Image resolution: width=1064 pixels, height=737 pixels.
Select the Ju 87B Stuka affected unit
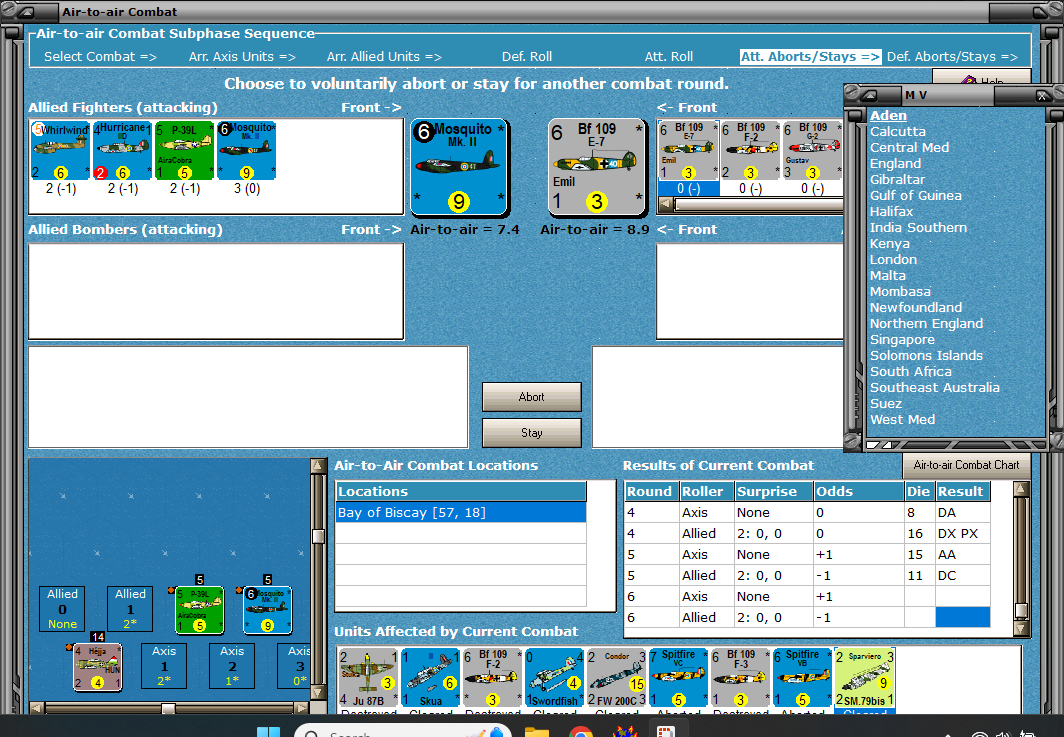[x=368, y=677]
